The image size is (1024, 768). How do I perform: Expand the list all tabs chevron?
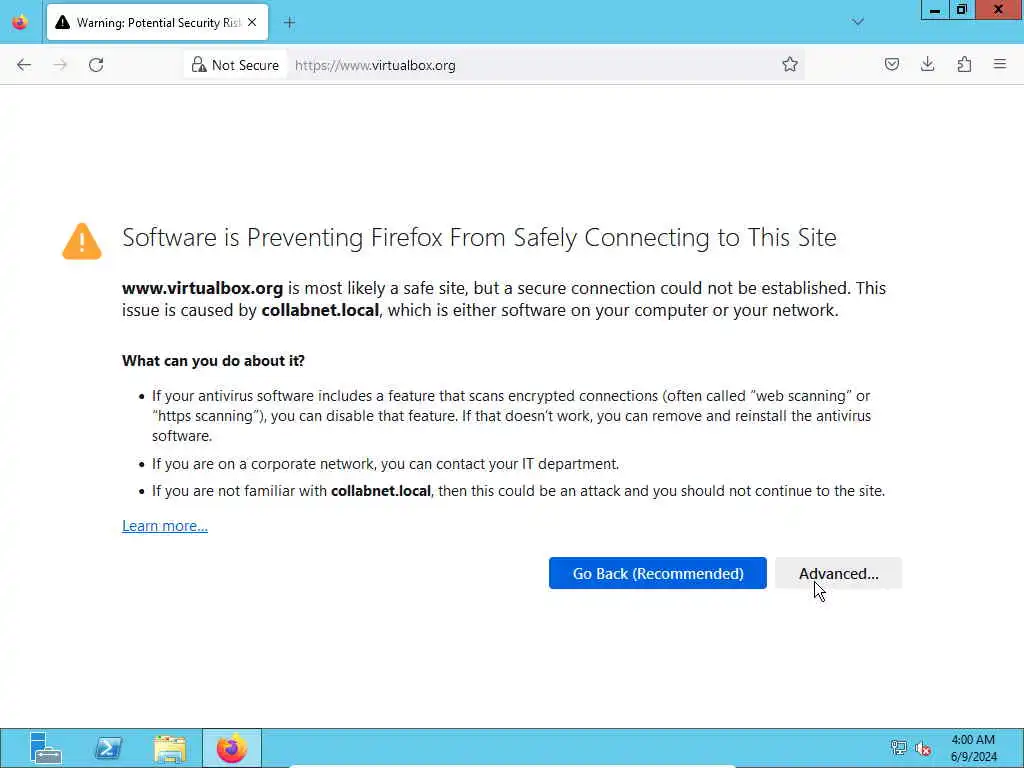pos(858,22)
